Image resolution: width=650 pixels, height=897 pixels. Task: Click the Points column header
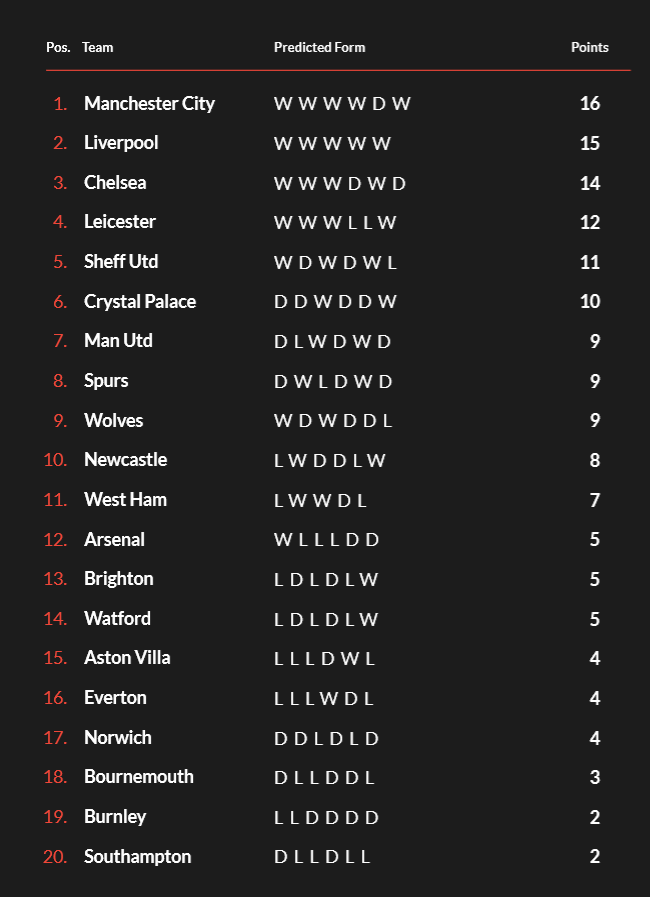(589, 47)
